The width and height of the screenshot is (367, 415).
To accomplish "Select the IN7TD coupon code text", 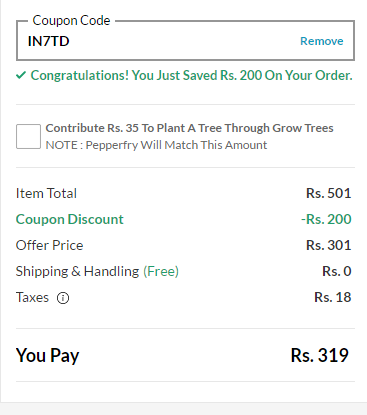I will pos(49,41).
